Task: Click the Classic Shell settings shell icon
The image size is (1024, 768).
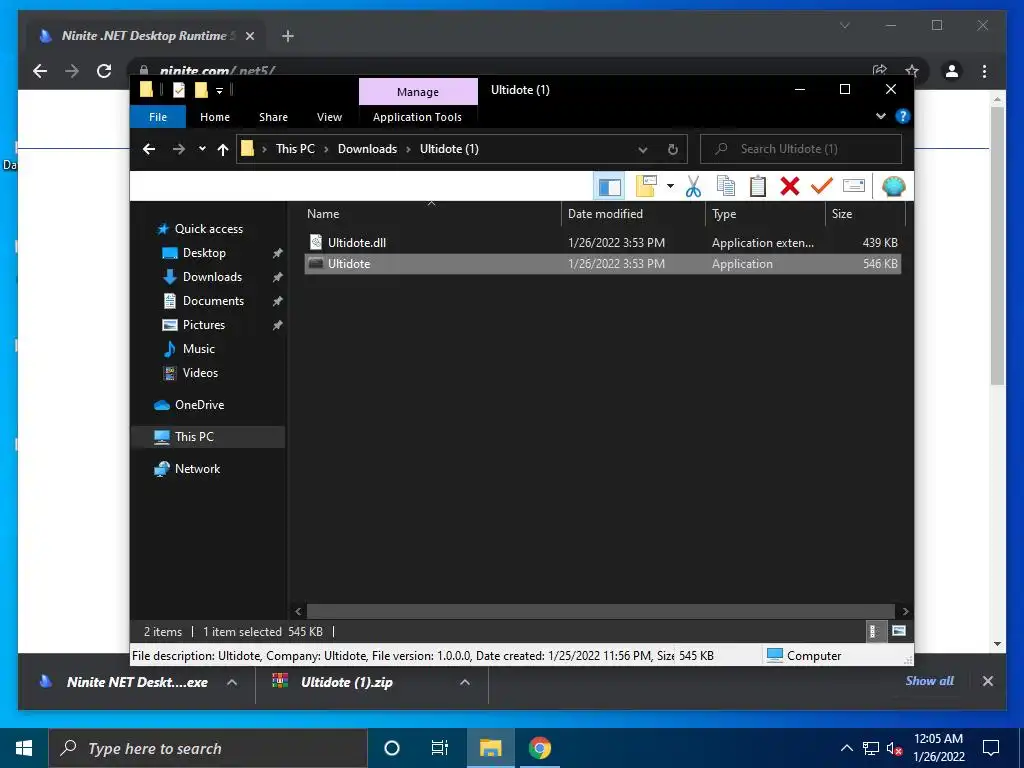Action: coord(893,187)
